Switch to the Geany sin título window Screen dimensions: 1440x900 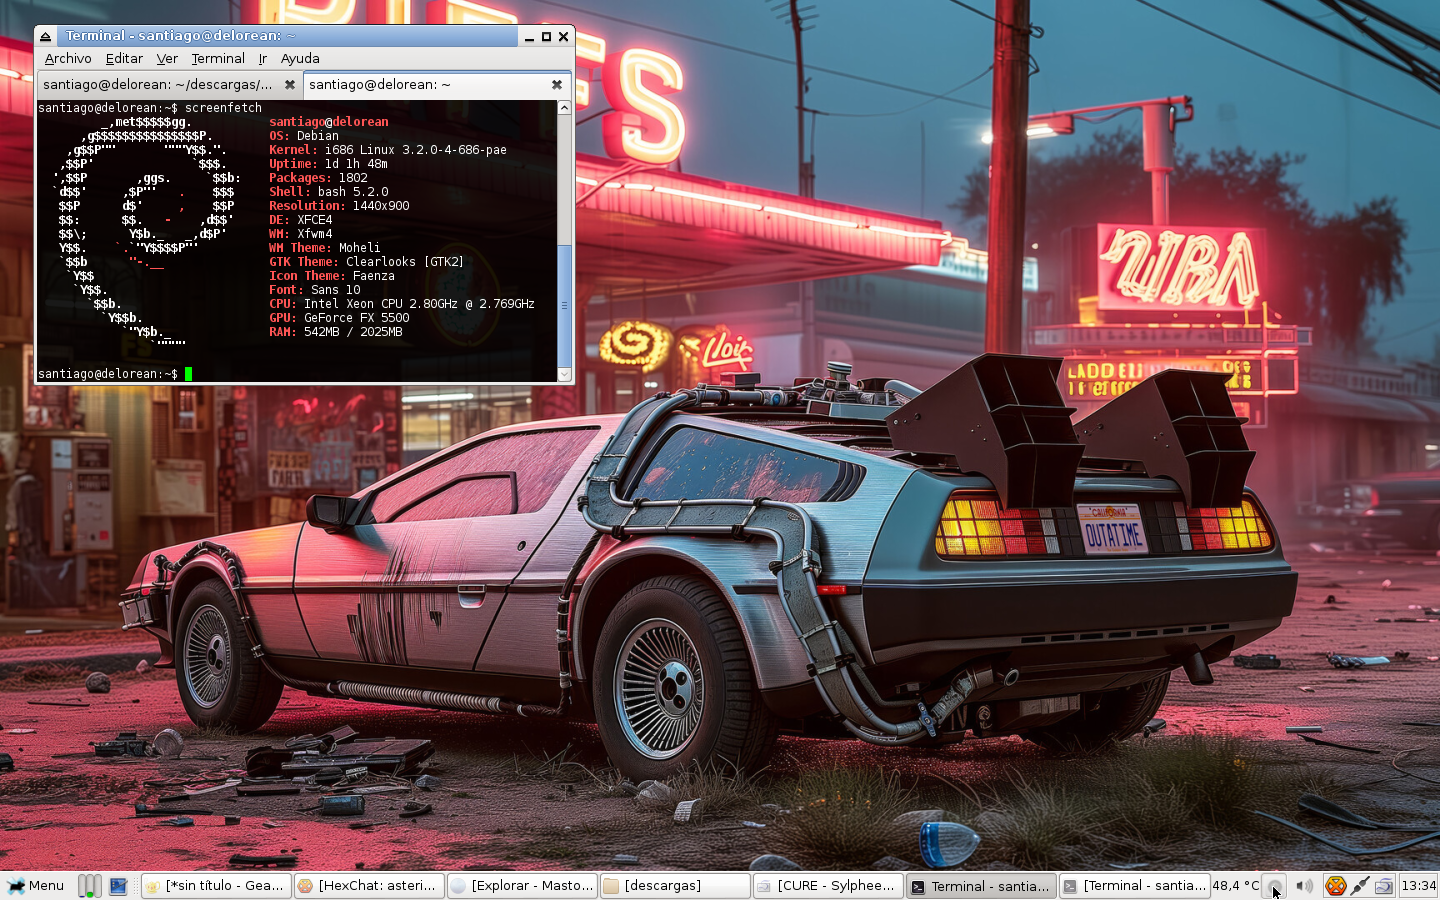coord(216,886)
